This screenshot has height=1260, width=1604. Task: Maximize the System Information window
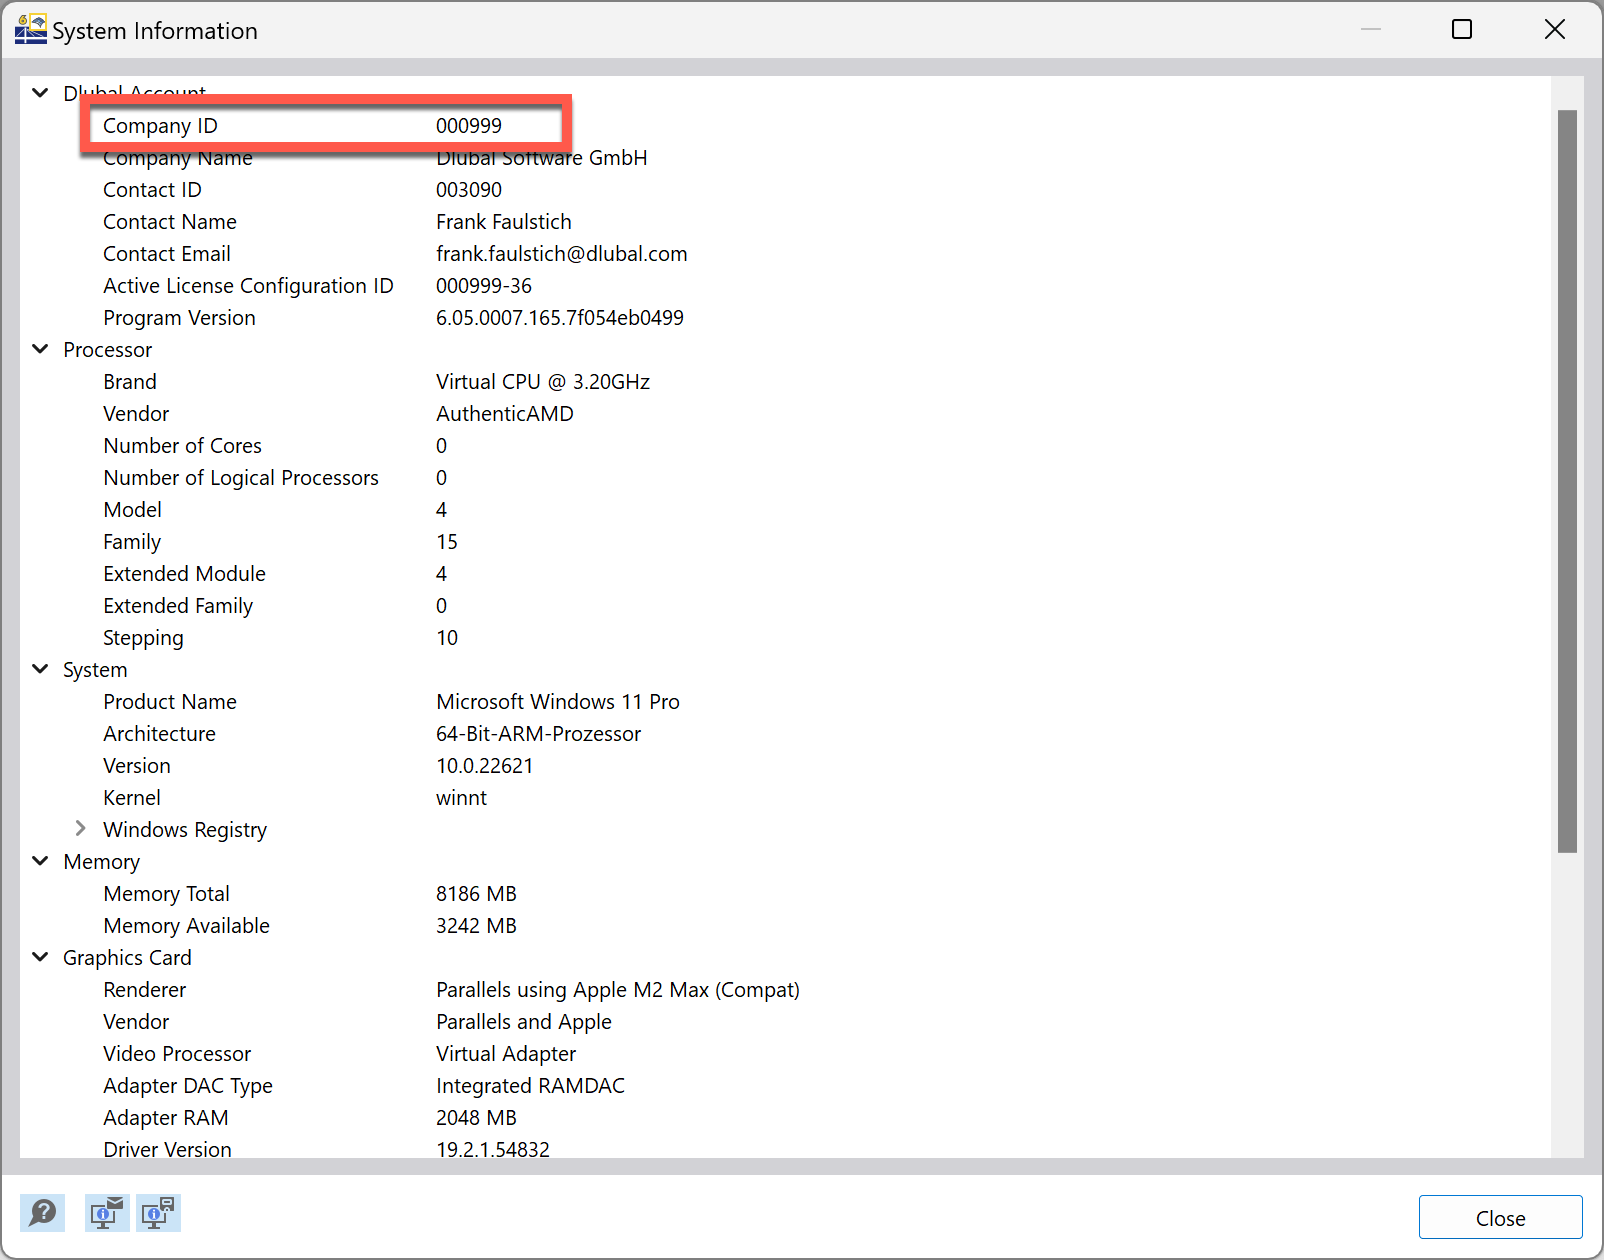(1461, 29)
